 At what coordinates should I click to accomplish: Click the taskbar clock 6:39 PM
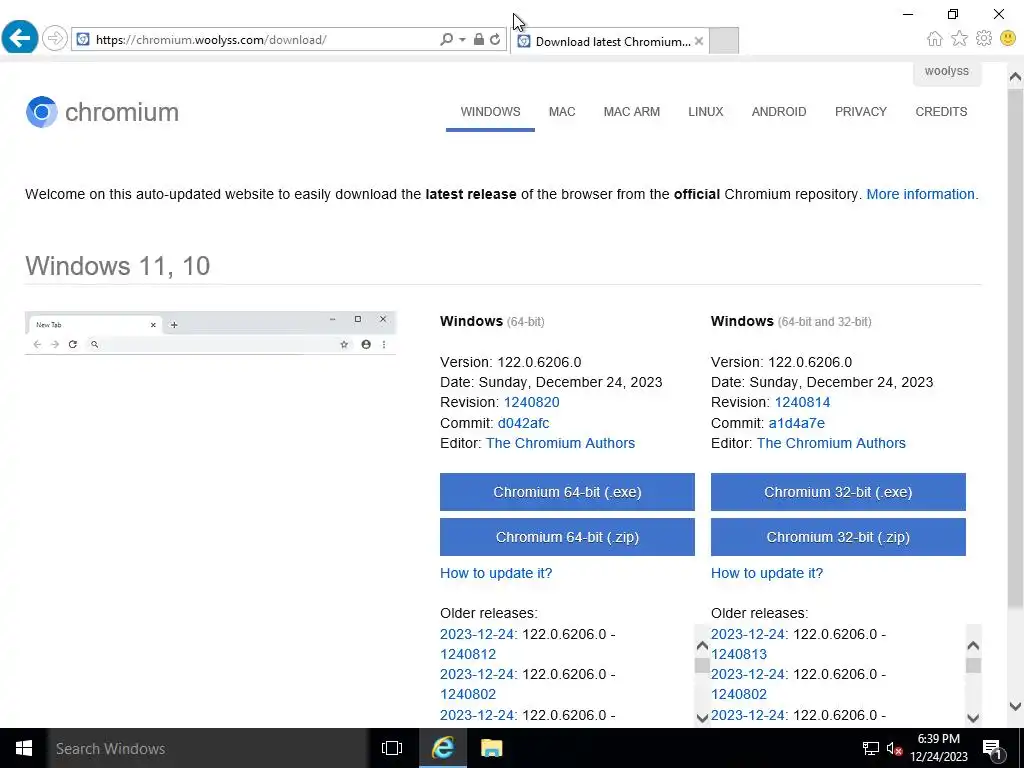pos(938,748)
